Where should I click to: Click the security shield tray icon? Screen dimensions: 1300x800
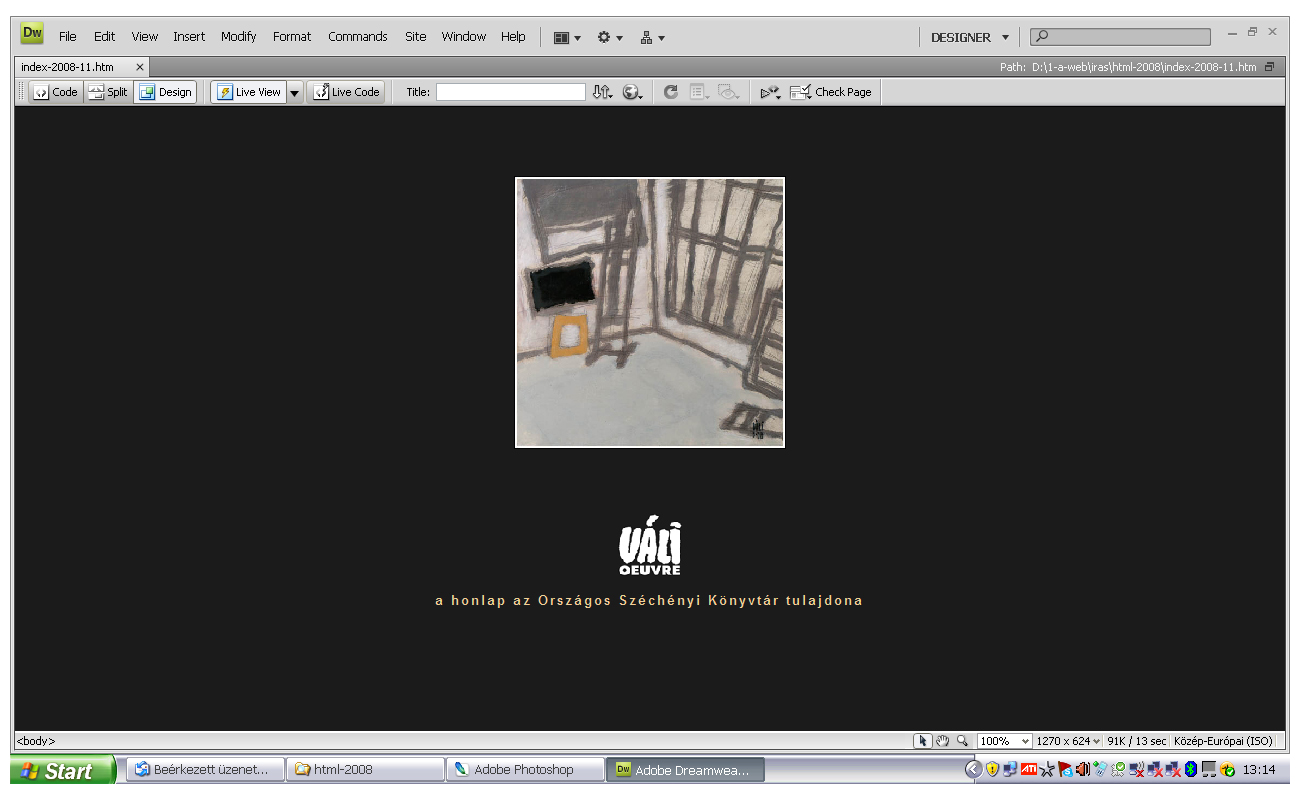992,769
